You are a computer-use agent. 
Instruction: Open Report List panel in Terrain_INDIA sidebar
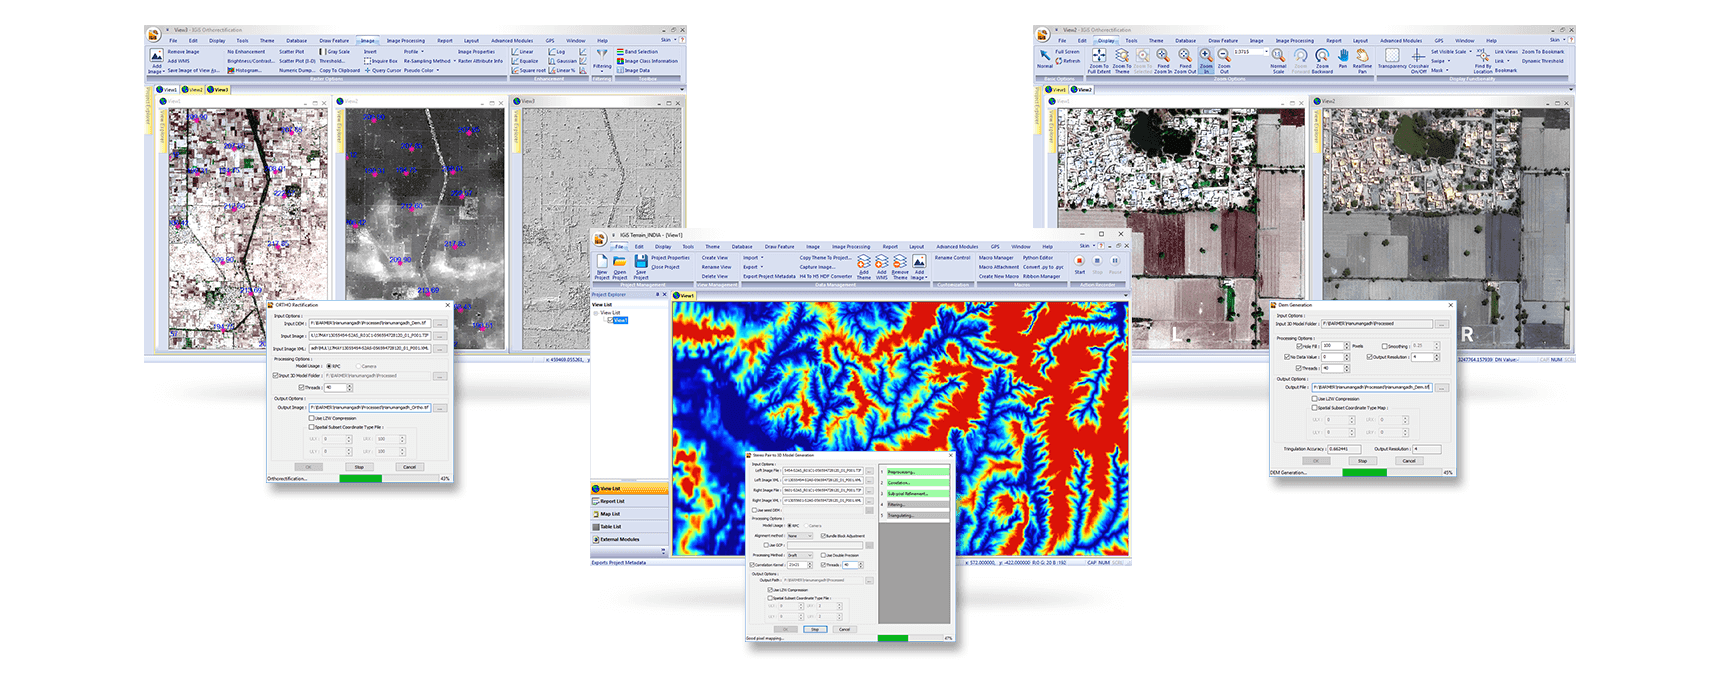(630, 501)
